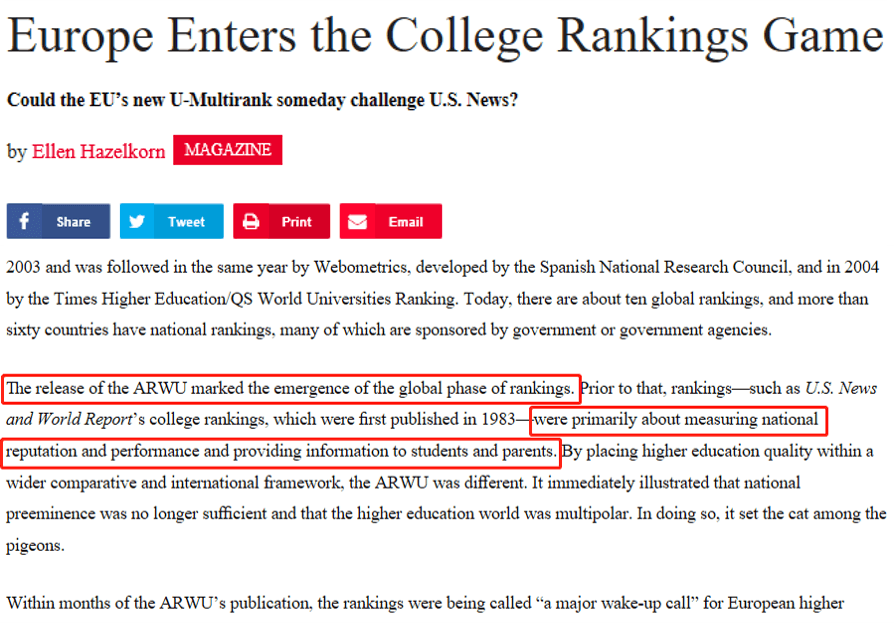Click text 'preeminence was no longer sufficient'
This screenshot has width=894, height=623.
136,514
